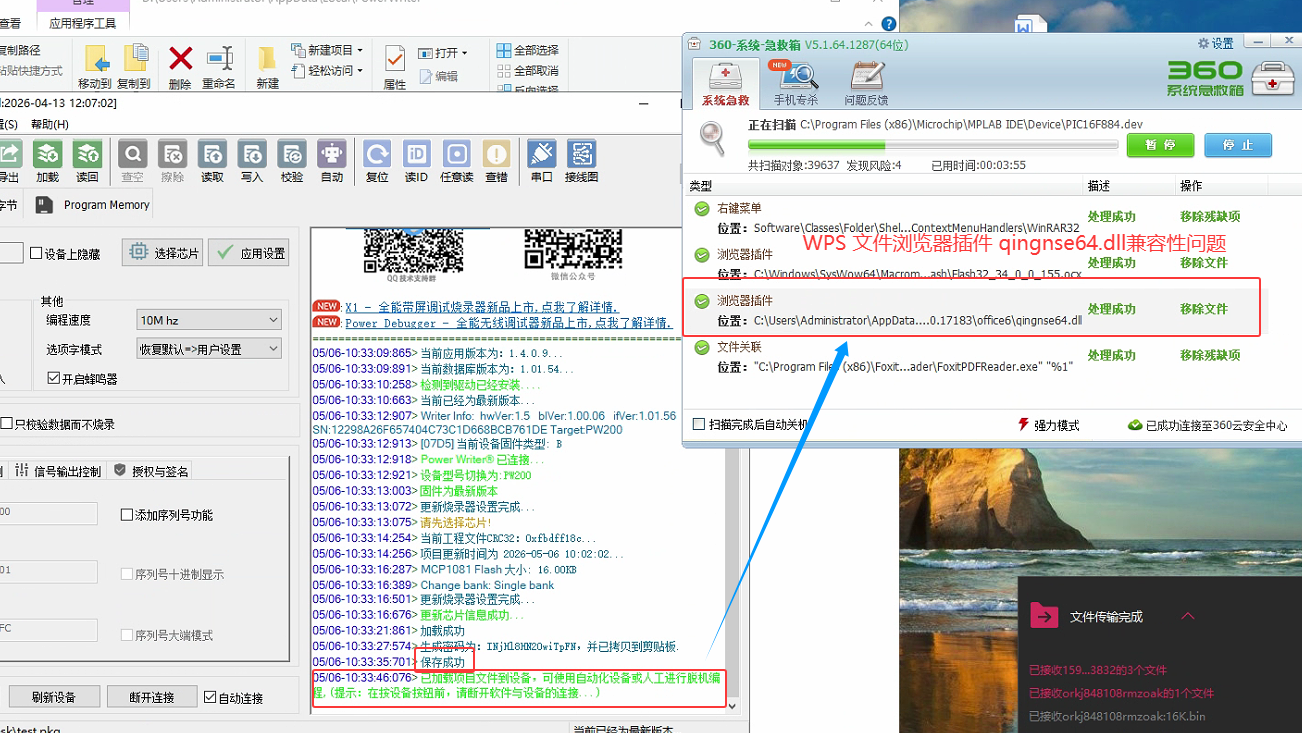Click 全部取消 in Explorer ribbon
The height and width of the screenshot is (733, 1302).
(527, 71)
